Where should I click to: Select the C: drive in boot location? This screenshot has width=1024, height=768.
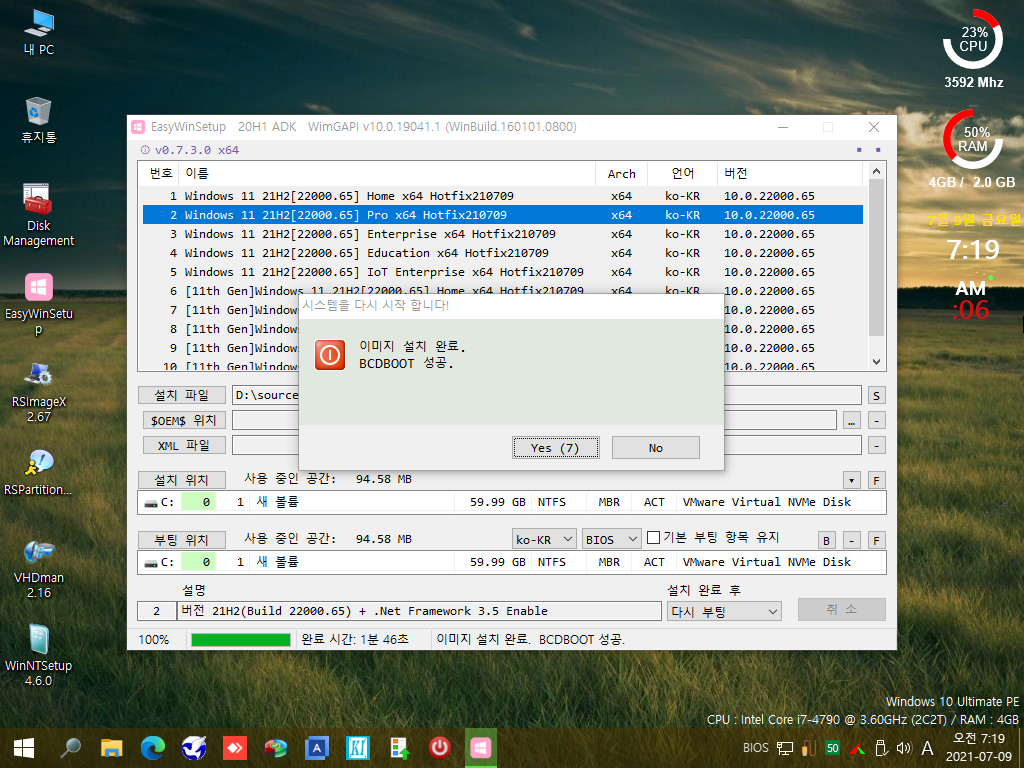[511, 562]
